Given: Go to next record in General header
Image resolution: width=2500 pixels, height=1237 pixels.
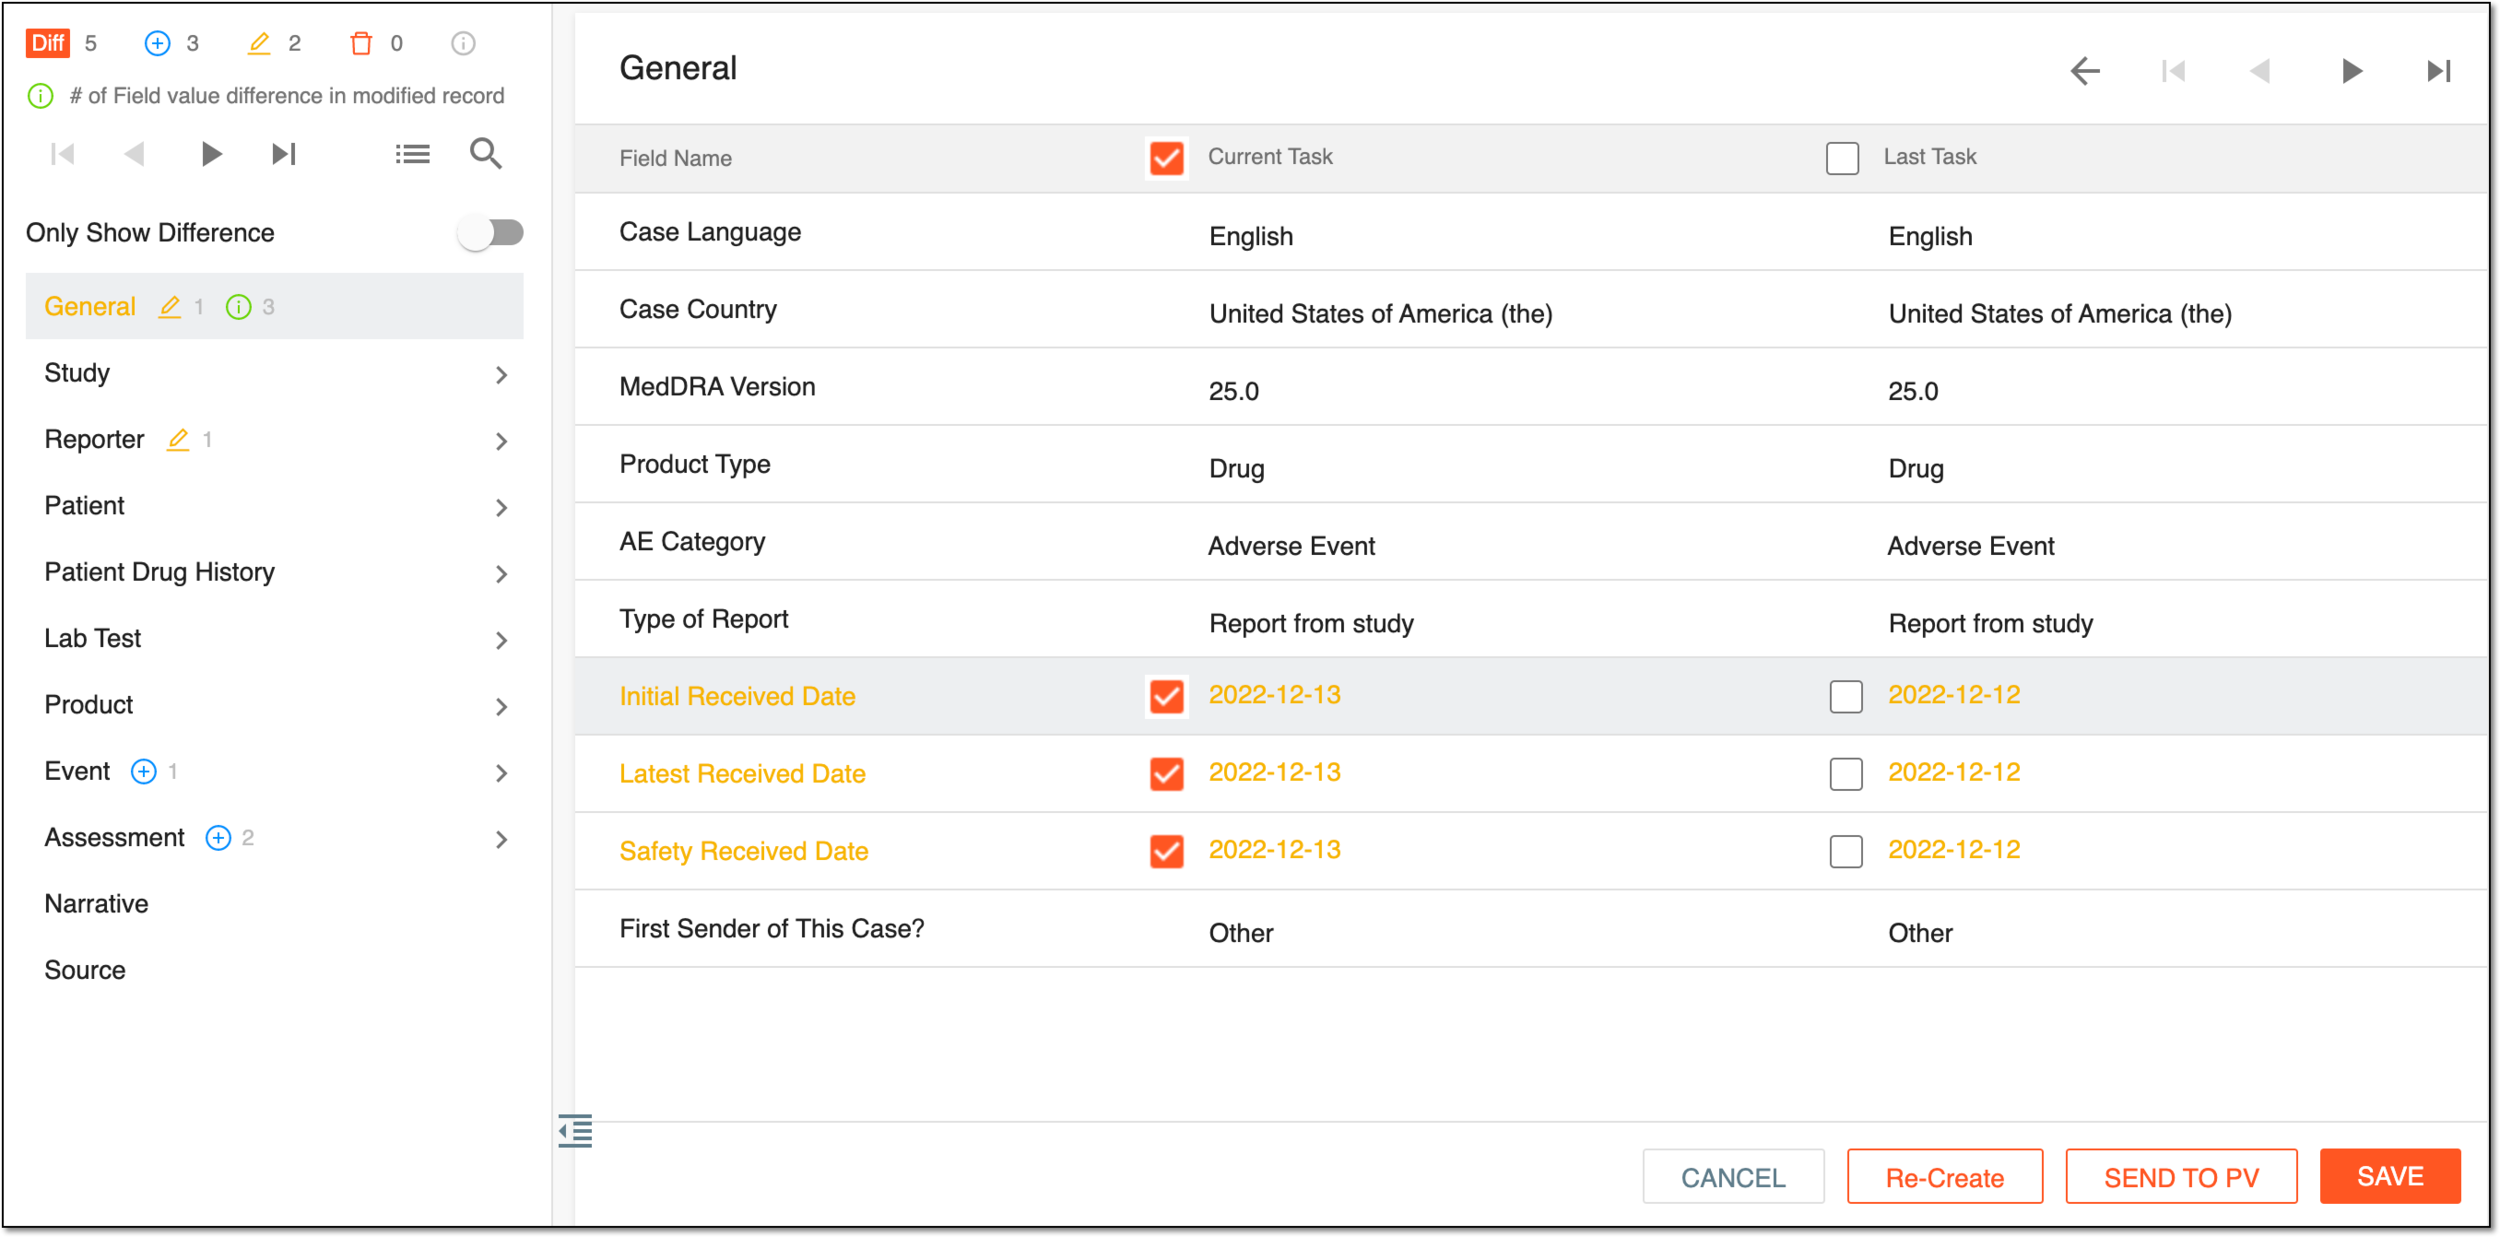Looking at the screenshot, I should coord(2352,71).
